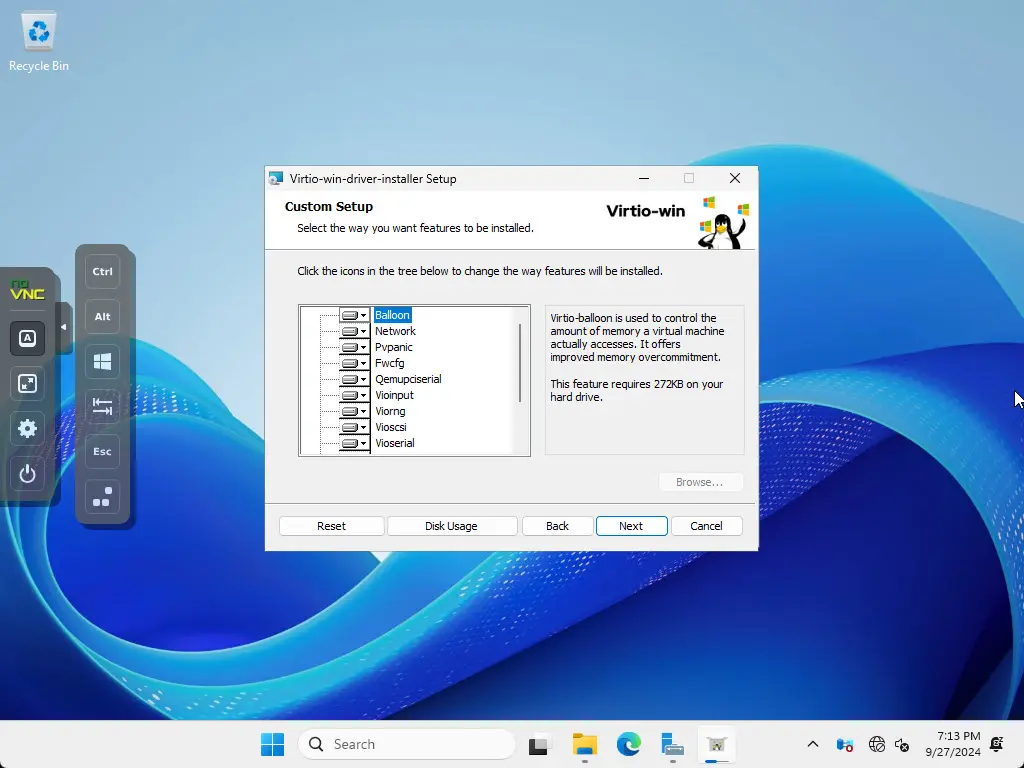Toggle the noVNC Windows key button

[x=102, y=362]
